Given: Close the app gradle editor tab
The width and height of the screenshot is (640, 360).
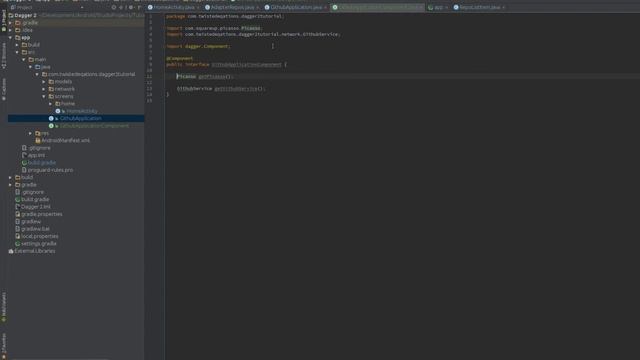Looking at the screenshot, I should click(x=447, y=7).
